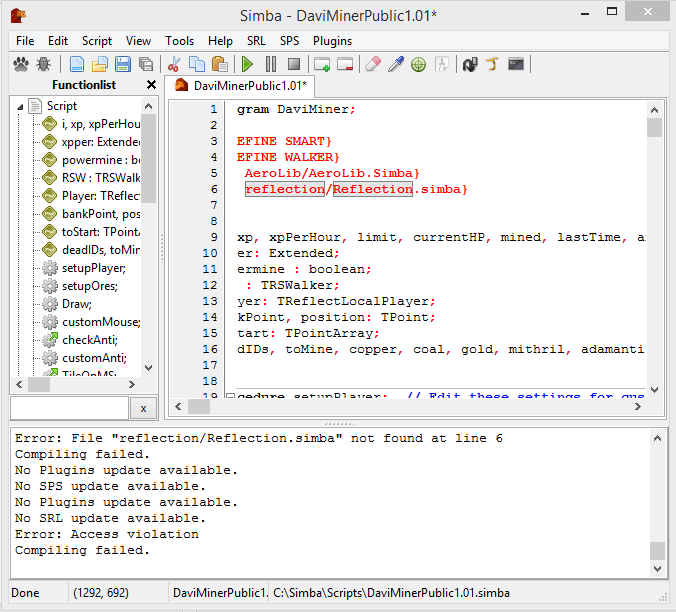Select the RSW : TRSWalker item
The height and width of the screenshot is (612, 676).
tap(101, 178)
